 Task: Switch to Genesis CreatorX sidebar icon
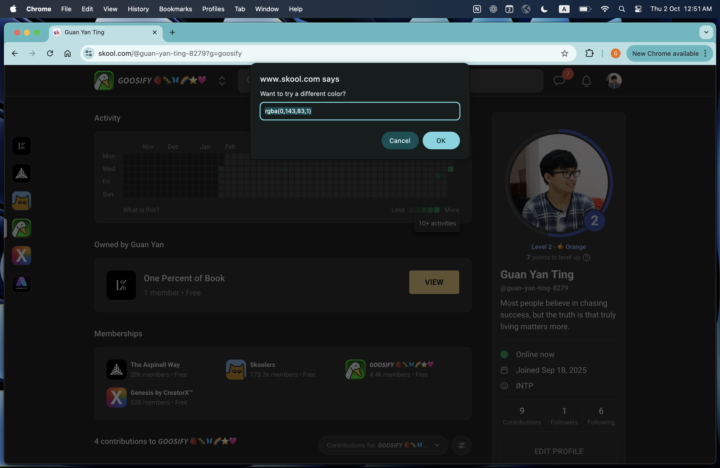[x=22, y=255]
